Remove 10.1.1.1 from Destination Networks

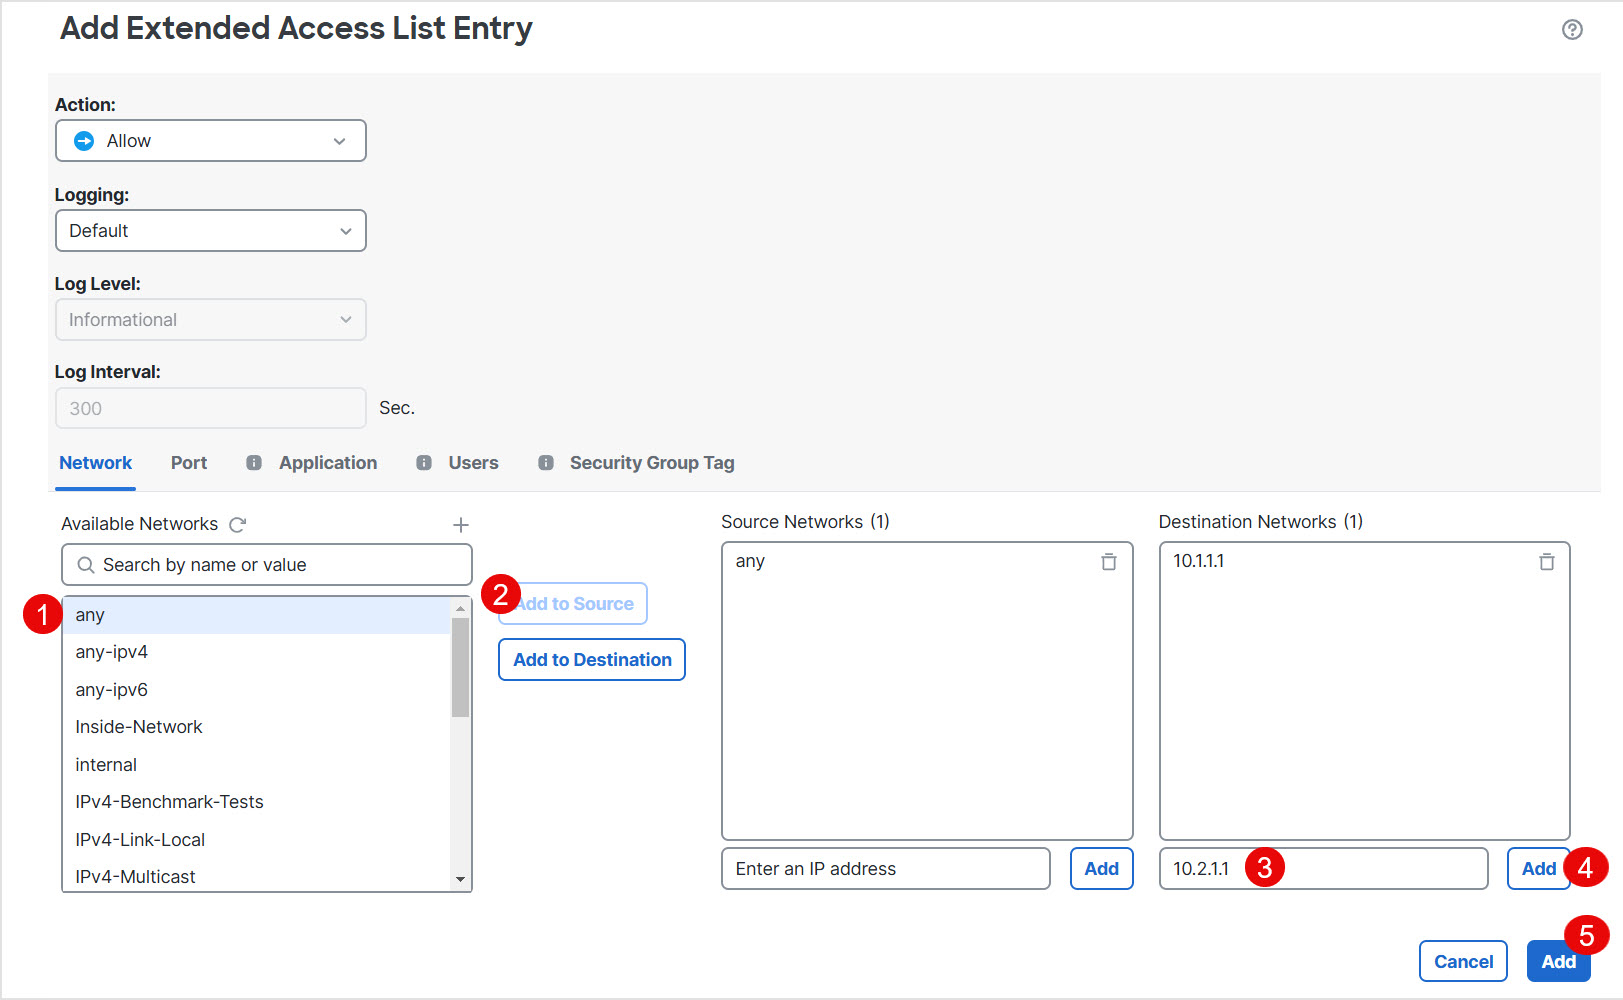(x=1546, y=562)
